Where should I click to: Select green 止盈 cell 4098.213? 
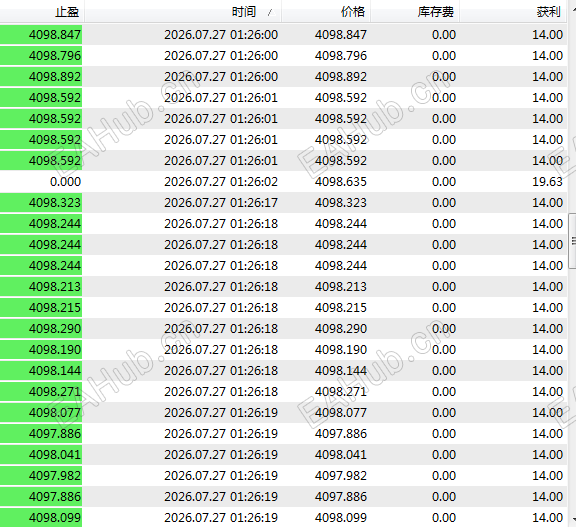[x=41, y=286]
